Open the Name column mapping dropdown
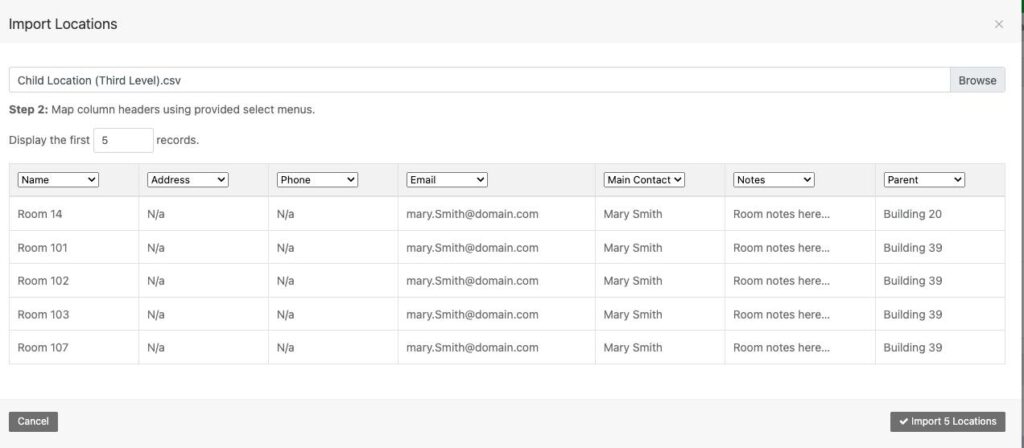The width and height of the screenshot is (1024, 448). tap(58, 180)
